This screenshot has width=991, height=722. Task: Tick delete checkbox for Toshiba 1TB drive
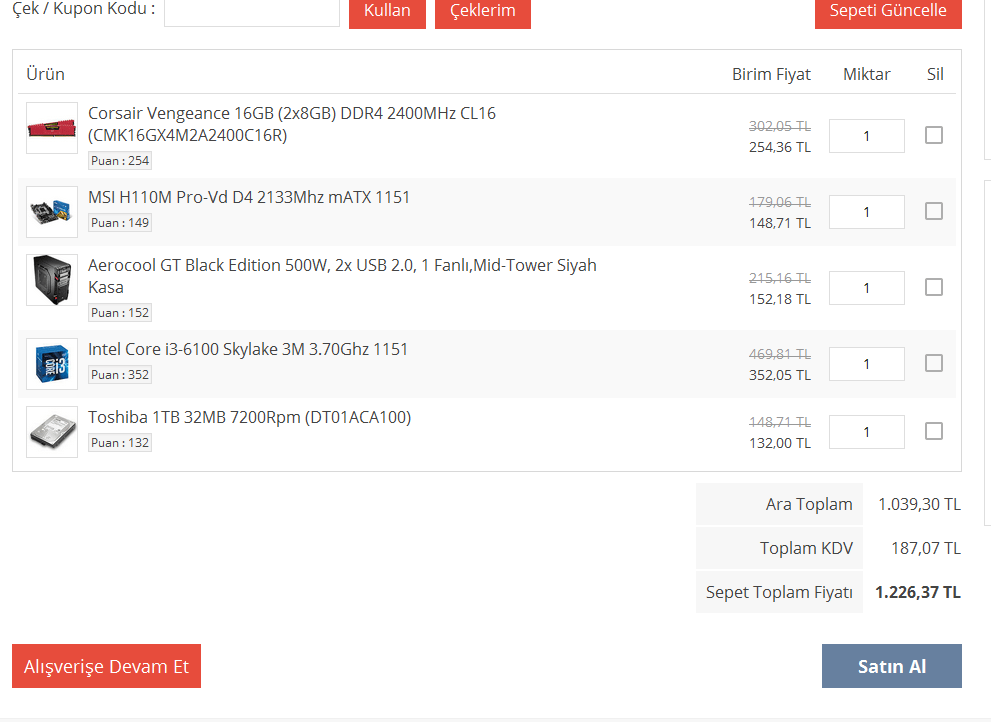pyautogui.click(x=933, y=431)
